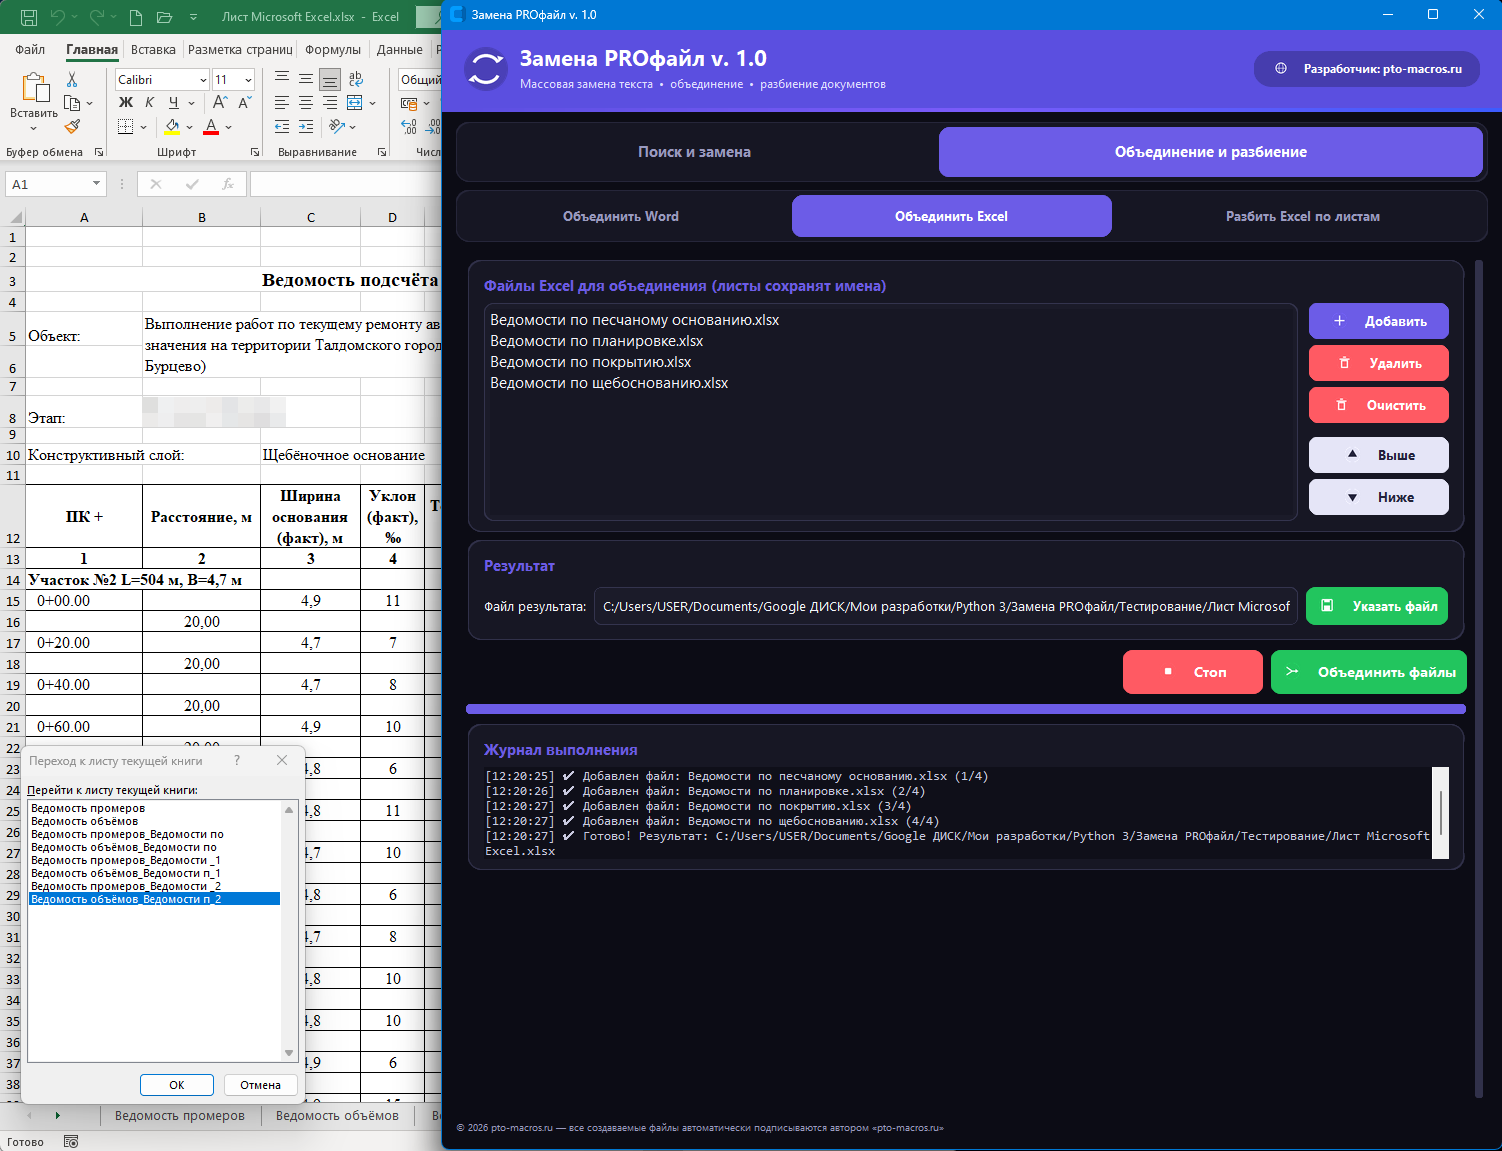The width and height of the screenshot is (1502, 1151).
Task: Click the Format Painter brush icon
Action: pyautogui.click(x=72, y=127)
